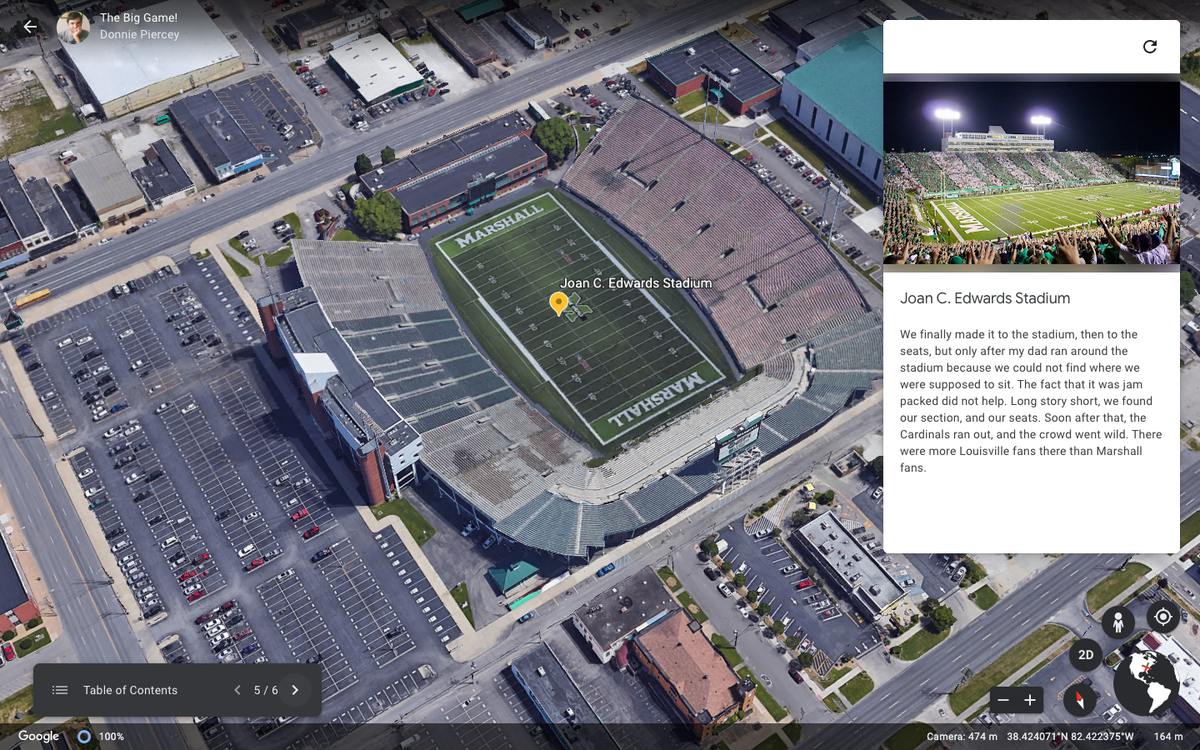
Task: Reload the info panel with refresh icon
Action: 1150,46
